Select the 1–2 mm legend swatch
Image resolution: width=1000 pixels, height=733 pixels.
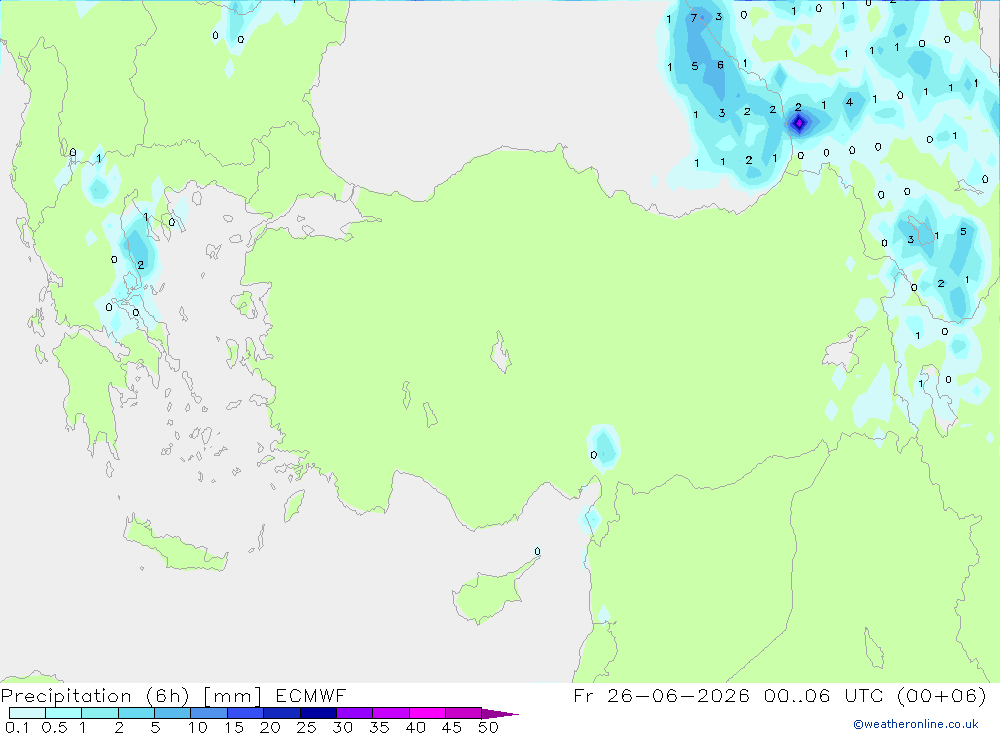[x=100, y=713]
